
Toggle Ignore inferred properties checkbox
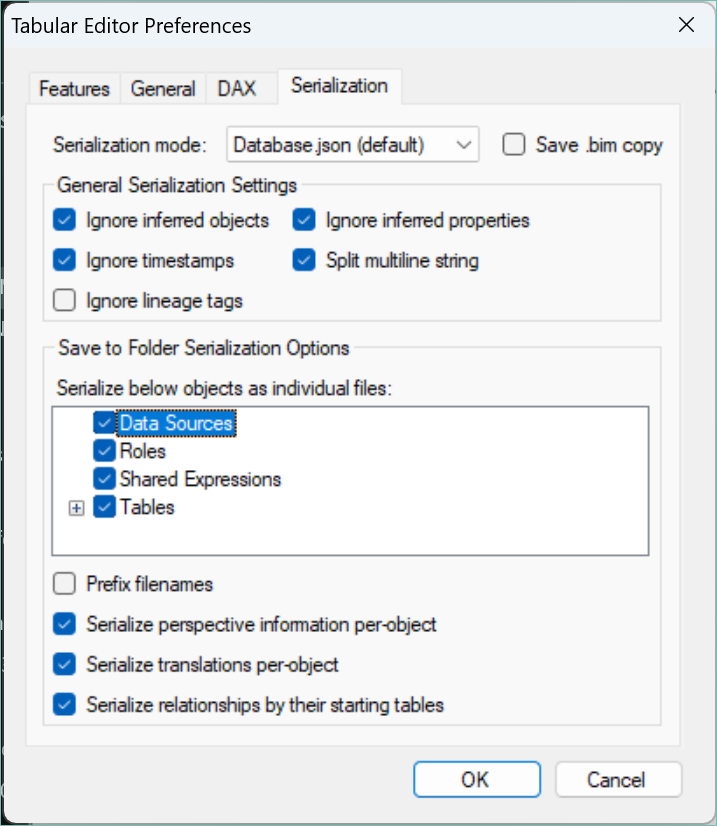point(305,220)
